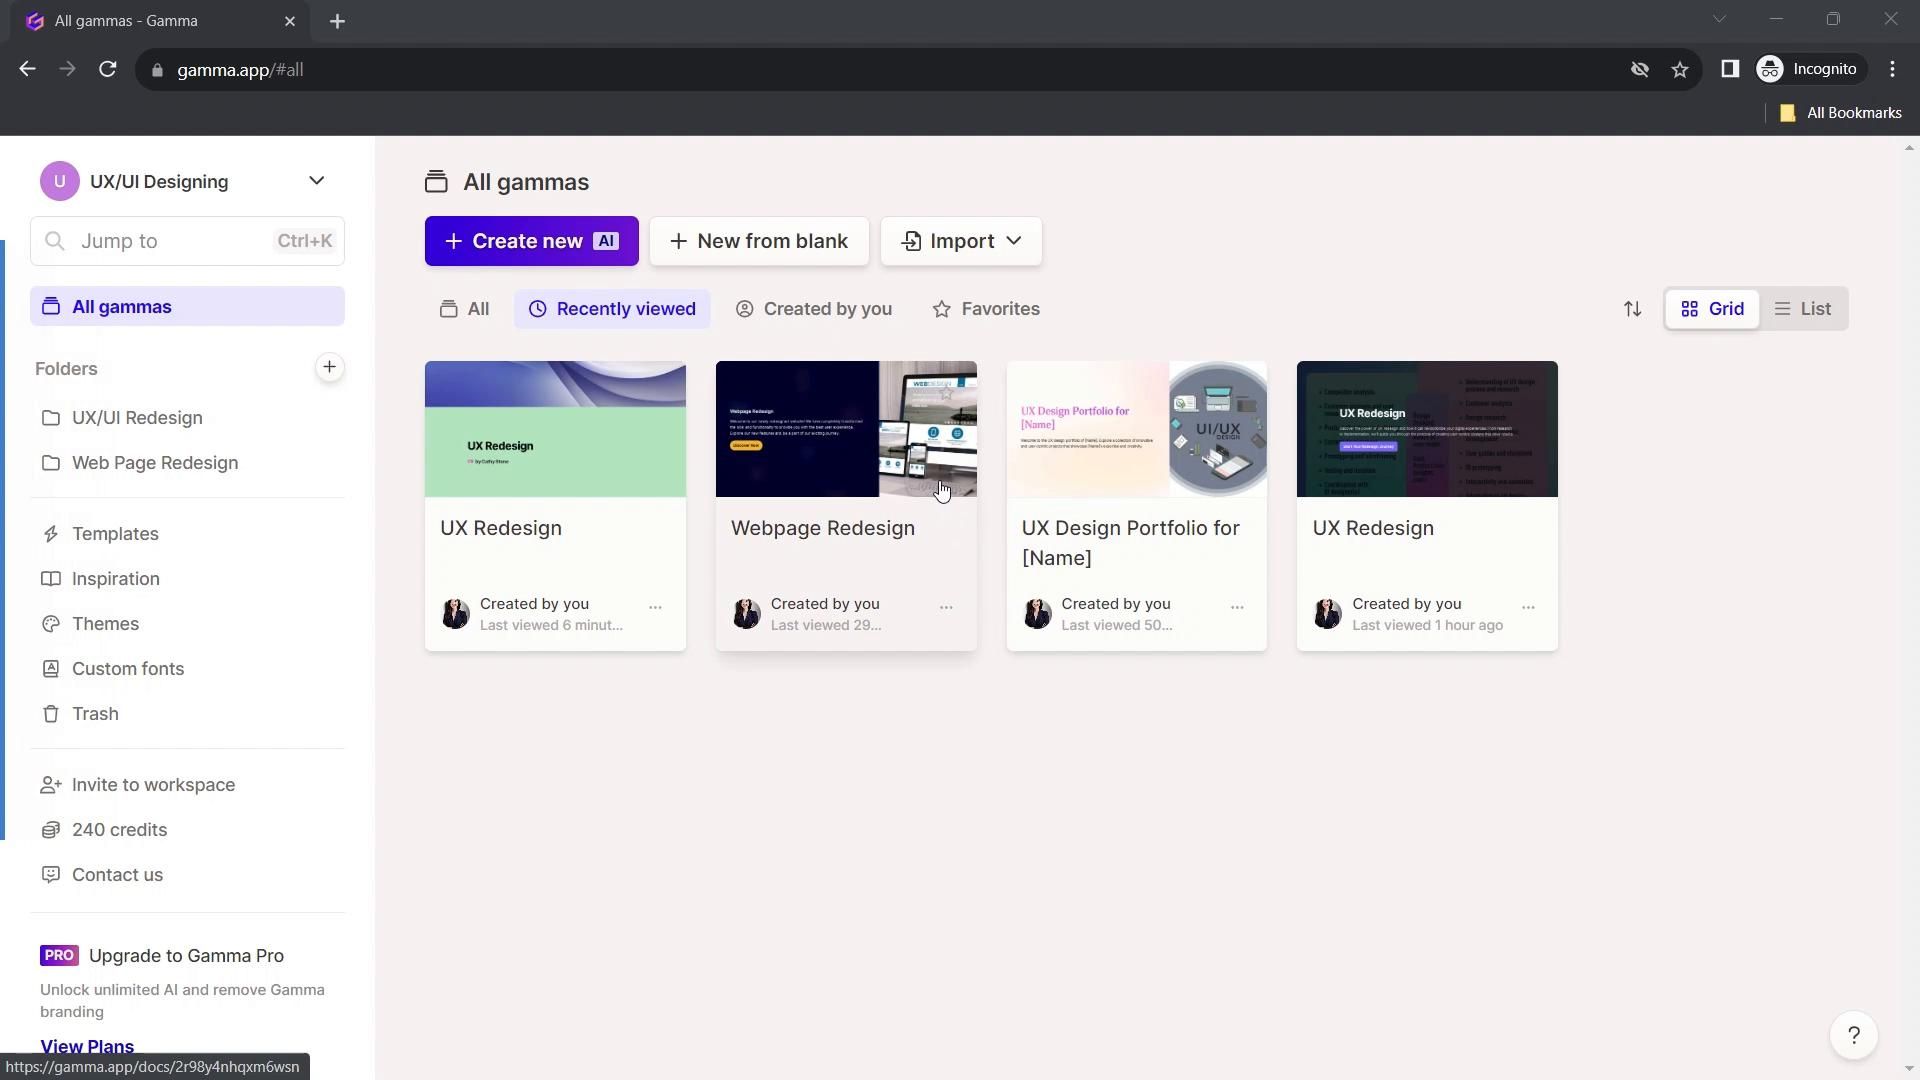Click the sort order arrows icon
This screenshot has width=1920, height=1080.
[x=1632, y=309]
